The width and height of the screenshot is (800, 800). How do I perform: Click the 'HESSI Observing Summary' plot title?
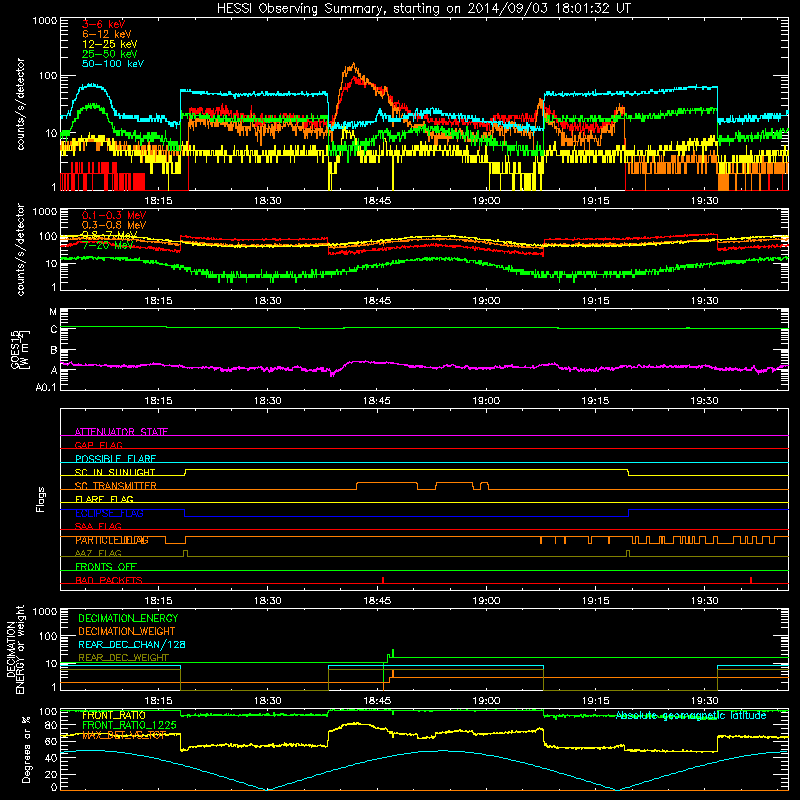coord(424,9)
